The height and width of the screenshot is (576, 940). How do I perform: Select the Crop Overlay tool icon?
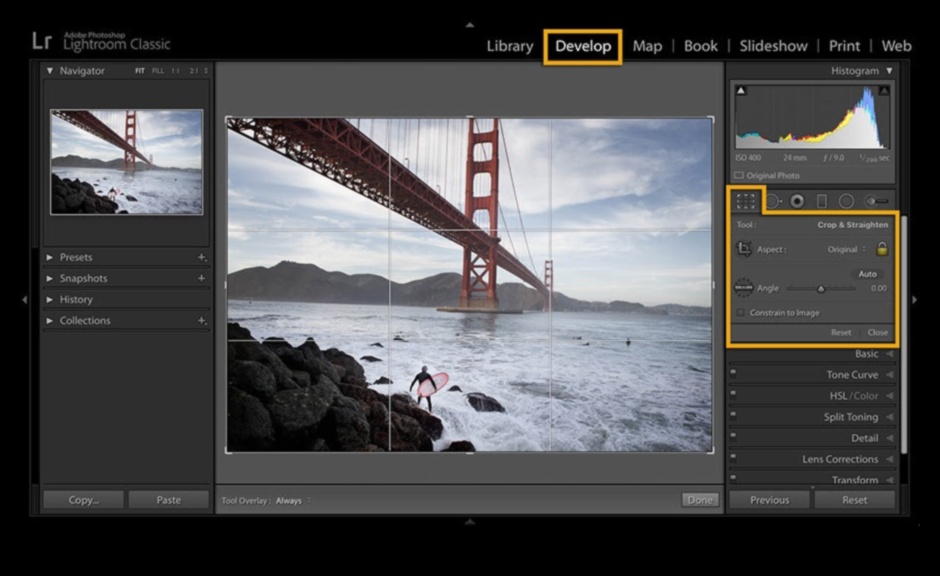(x=746, y=201)
